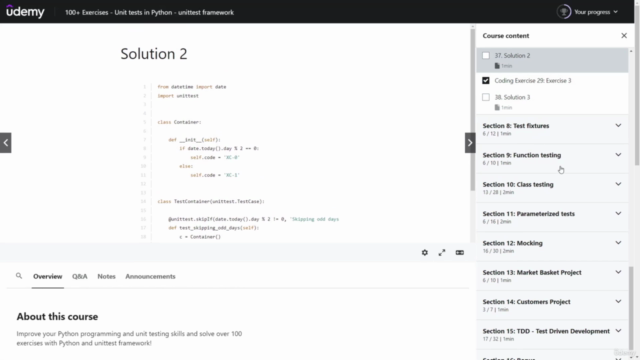Expand Section 8: Test fixtures
This screenshot has height=360, width=640.
point(552,129)
